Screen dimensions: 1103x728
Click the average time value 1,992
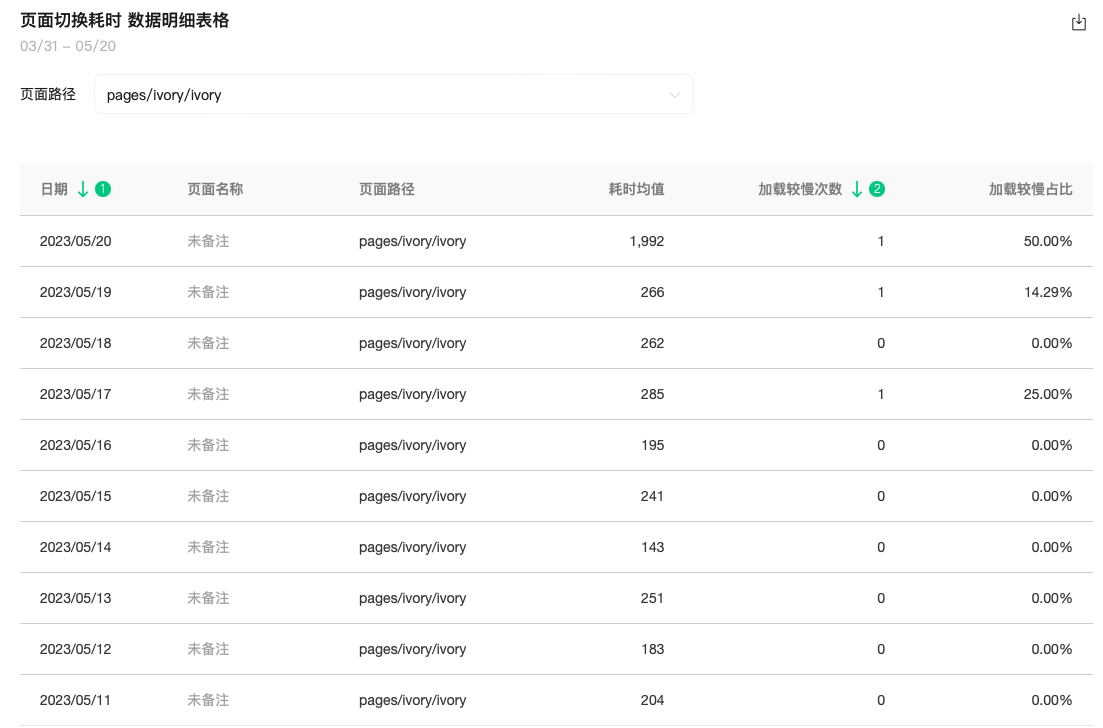pos(646,241)
